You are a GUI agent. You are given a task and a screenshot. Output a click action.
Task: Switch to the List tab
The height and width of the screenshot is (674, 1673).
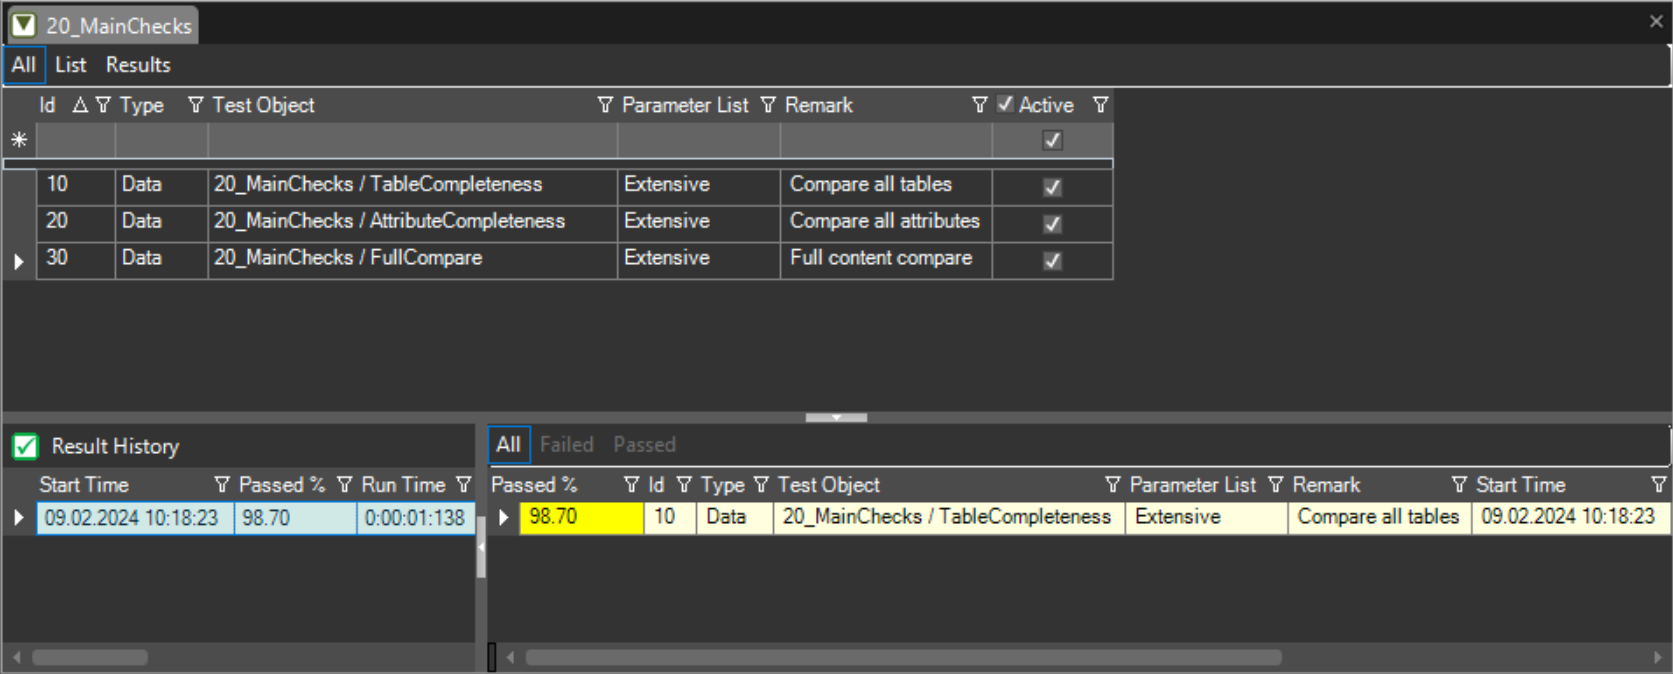pyautogui.click(x=70, y=65)
